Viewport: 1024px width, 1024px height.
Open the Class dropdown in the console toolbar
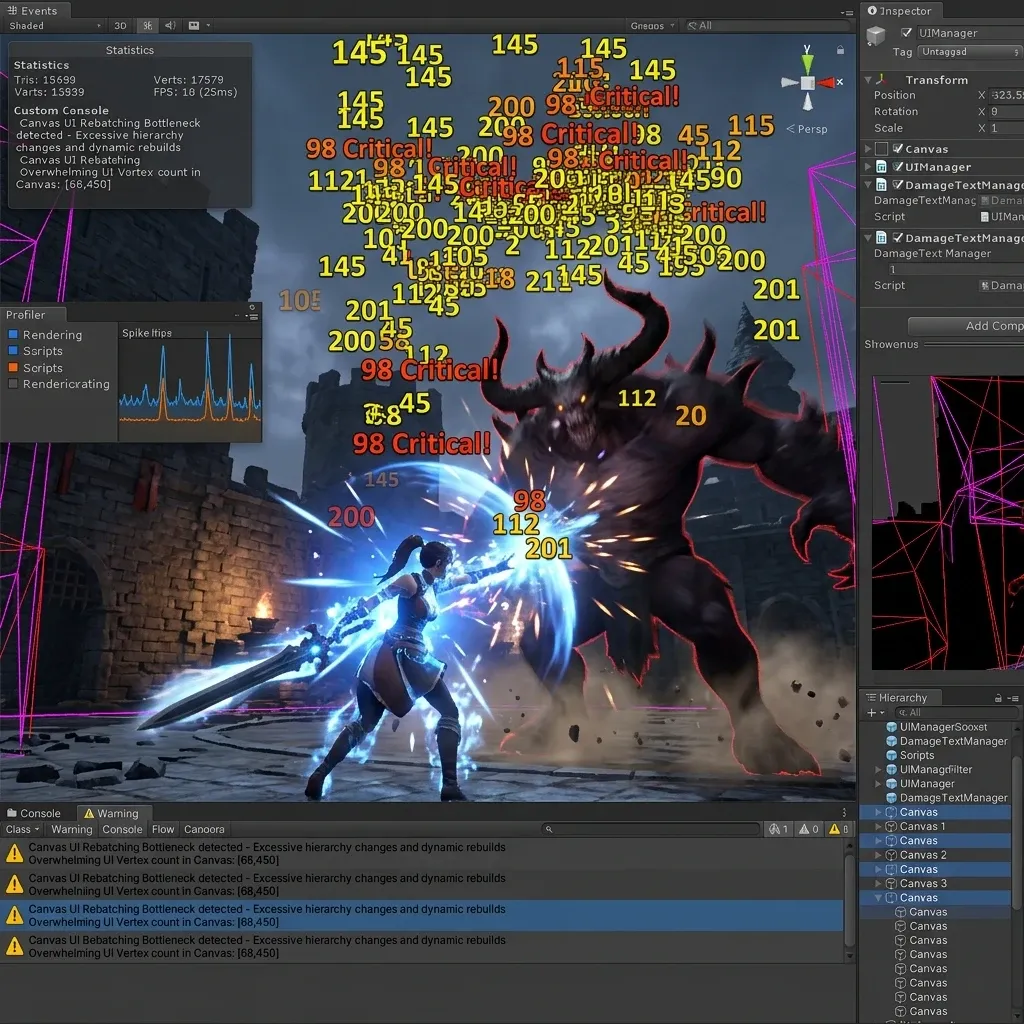(x=23, y=829)
